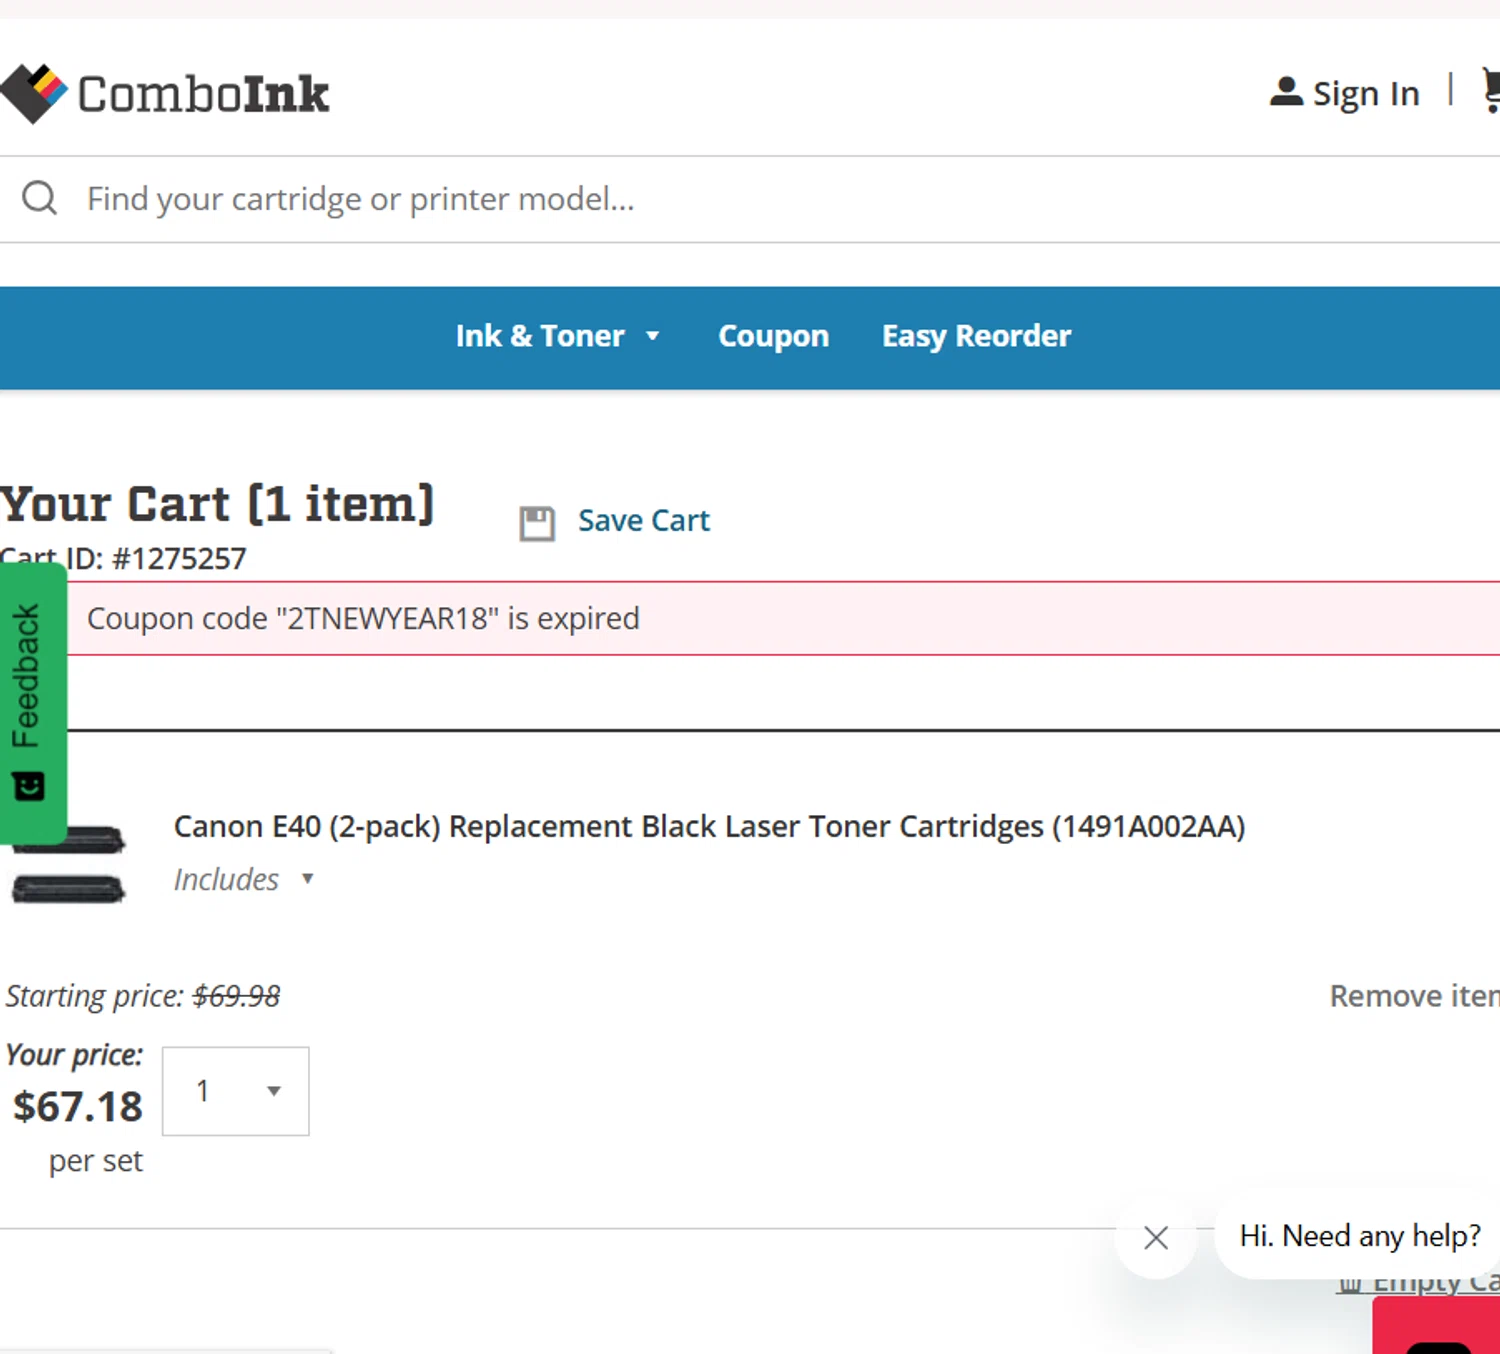This screenshot has height=1354, width=1500.
Task: Open the quantity dropdown showing 1
Action: click(236, 1091)
